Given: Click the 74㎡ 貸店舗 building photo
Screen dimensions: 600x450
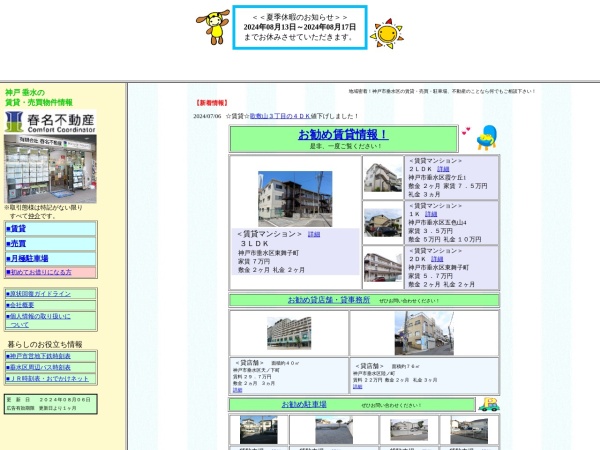Looking at the screenshot, I should (424, 333).
